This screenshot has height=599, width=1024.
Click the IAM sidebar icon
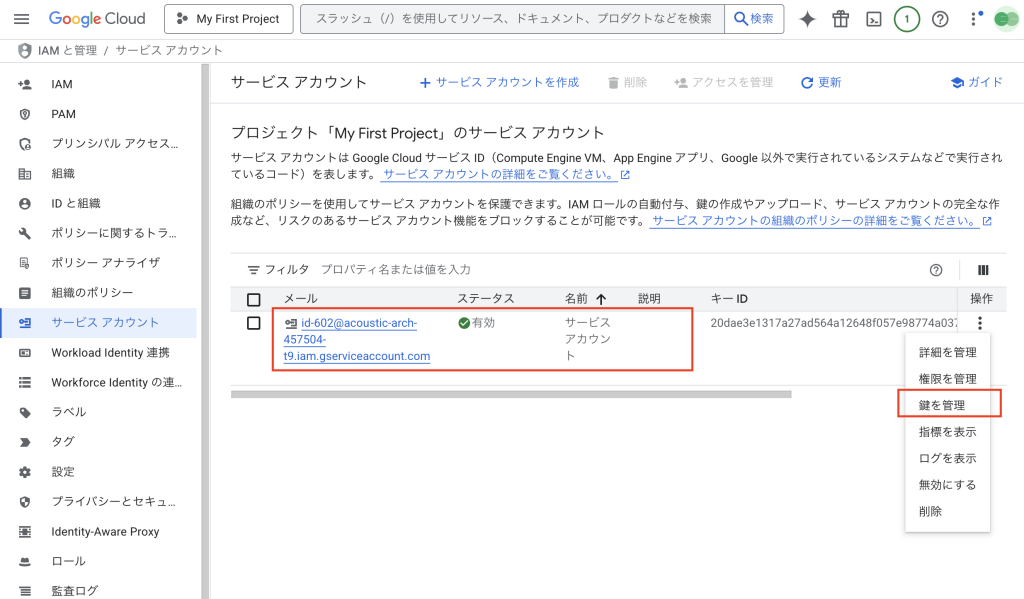pyautogui.click(x=25, y=84)
